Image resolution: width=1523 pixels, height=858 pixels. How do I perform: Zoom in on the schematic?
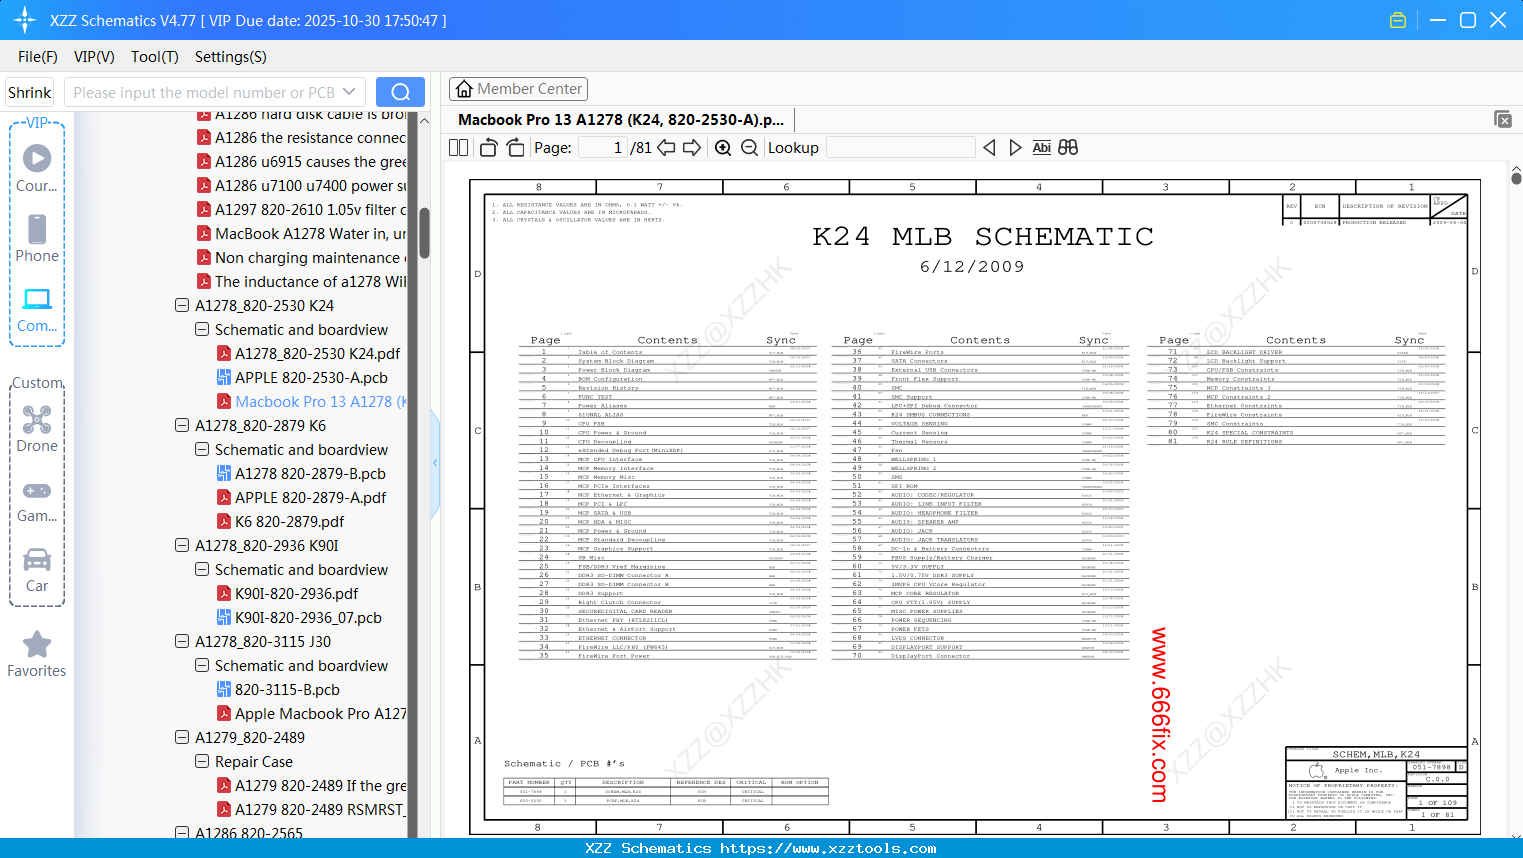(x=723, y=148)
